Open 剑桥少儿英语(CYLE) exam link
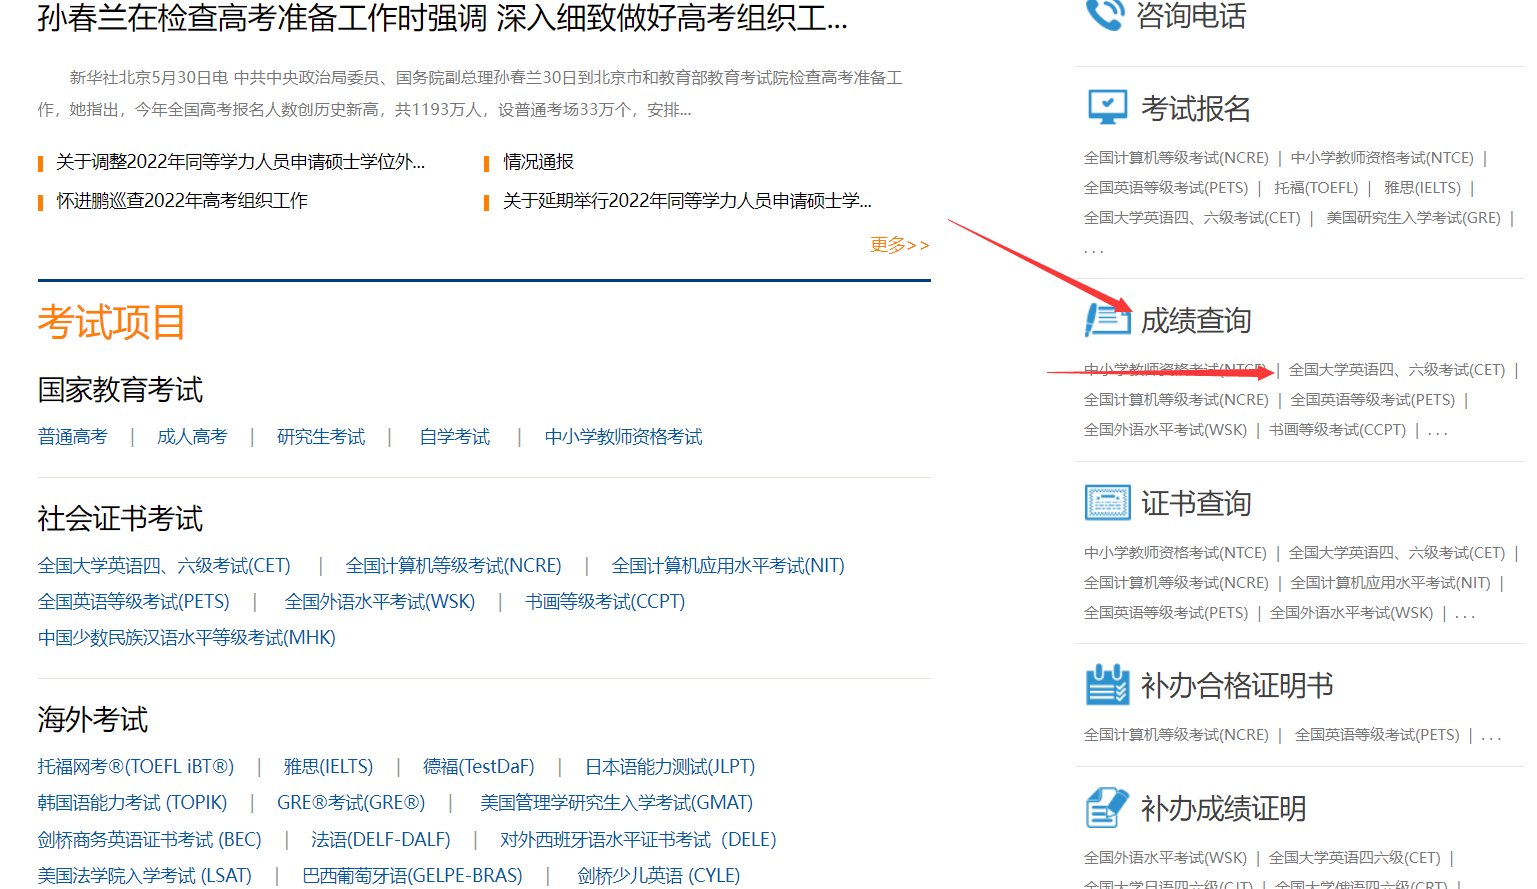 659,875
